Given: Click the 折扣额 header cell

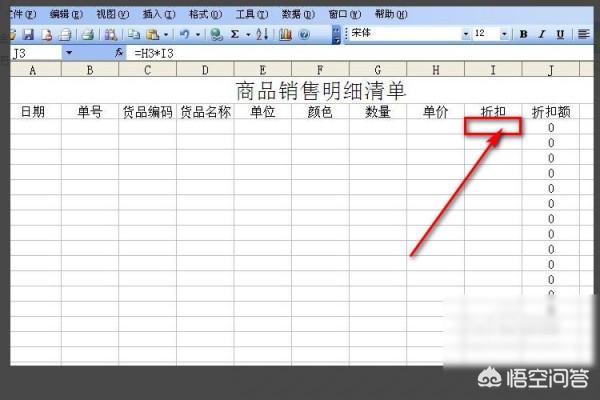Looking at the screenshot, I should (551, 112).
